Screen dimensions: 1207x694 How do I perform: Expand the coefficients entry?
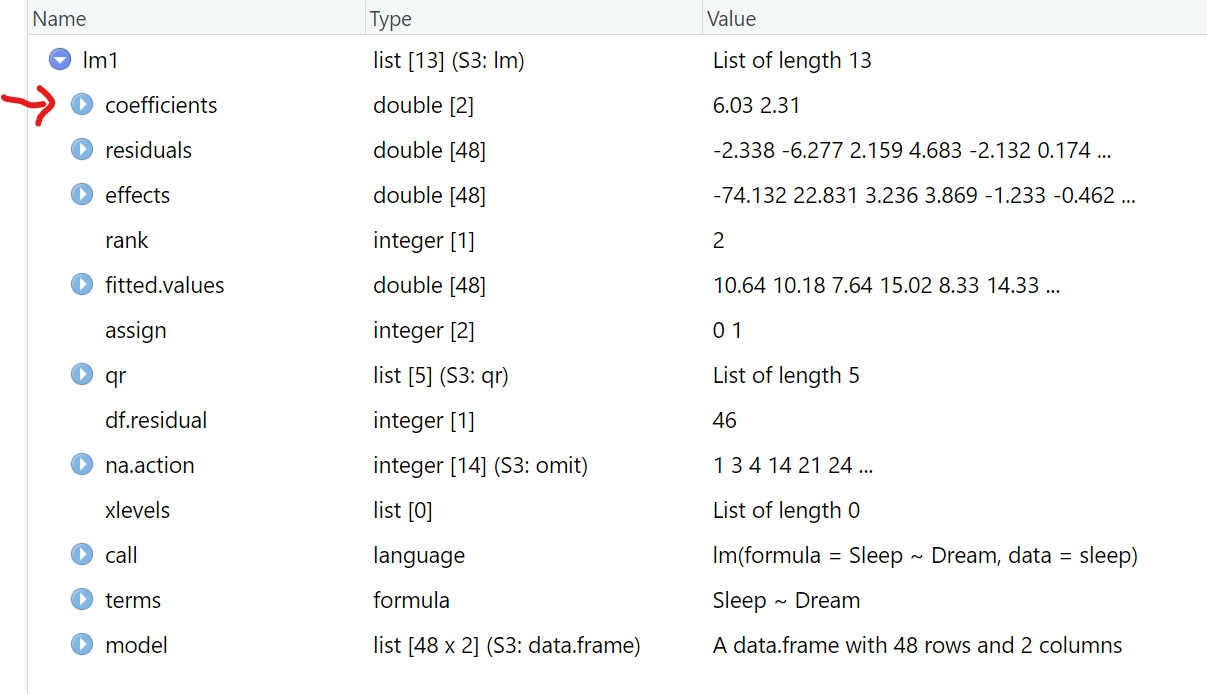point(82,105)
